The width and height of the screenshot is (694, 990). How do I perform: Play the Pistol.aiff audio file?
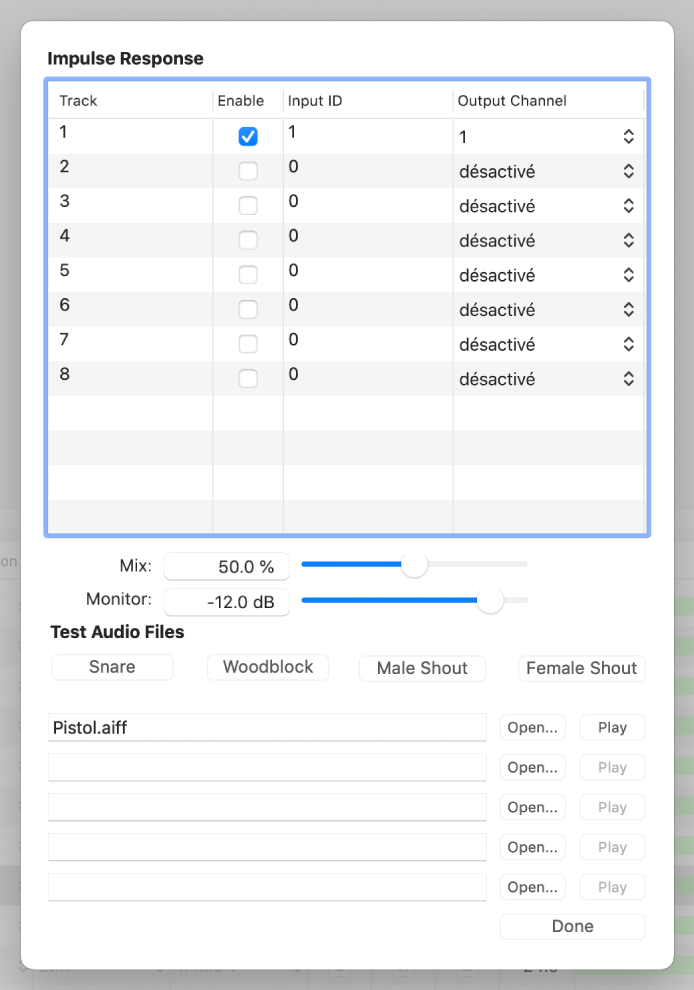tap(612, 727)
